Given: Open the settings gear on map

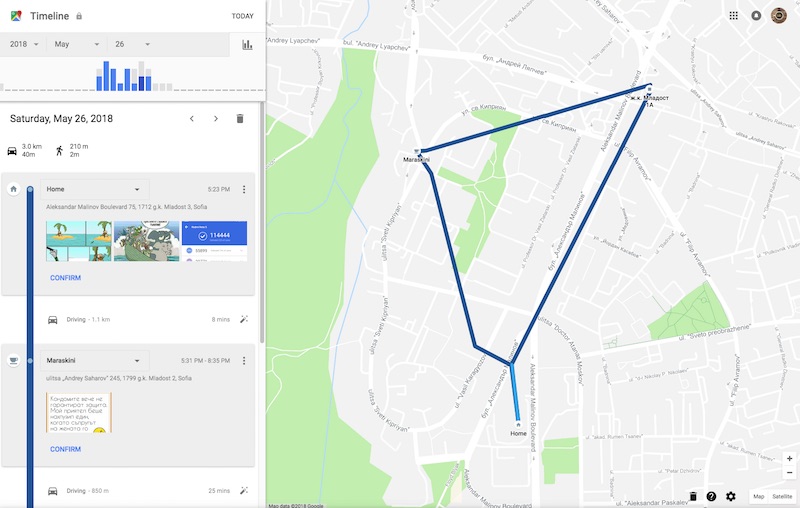Looking at the screenshot, I should tap(731, 496).
